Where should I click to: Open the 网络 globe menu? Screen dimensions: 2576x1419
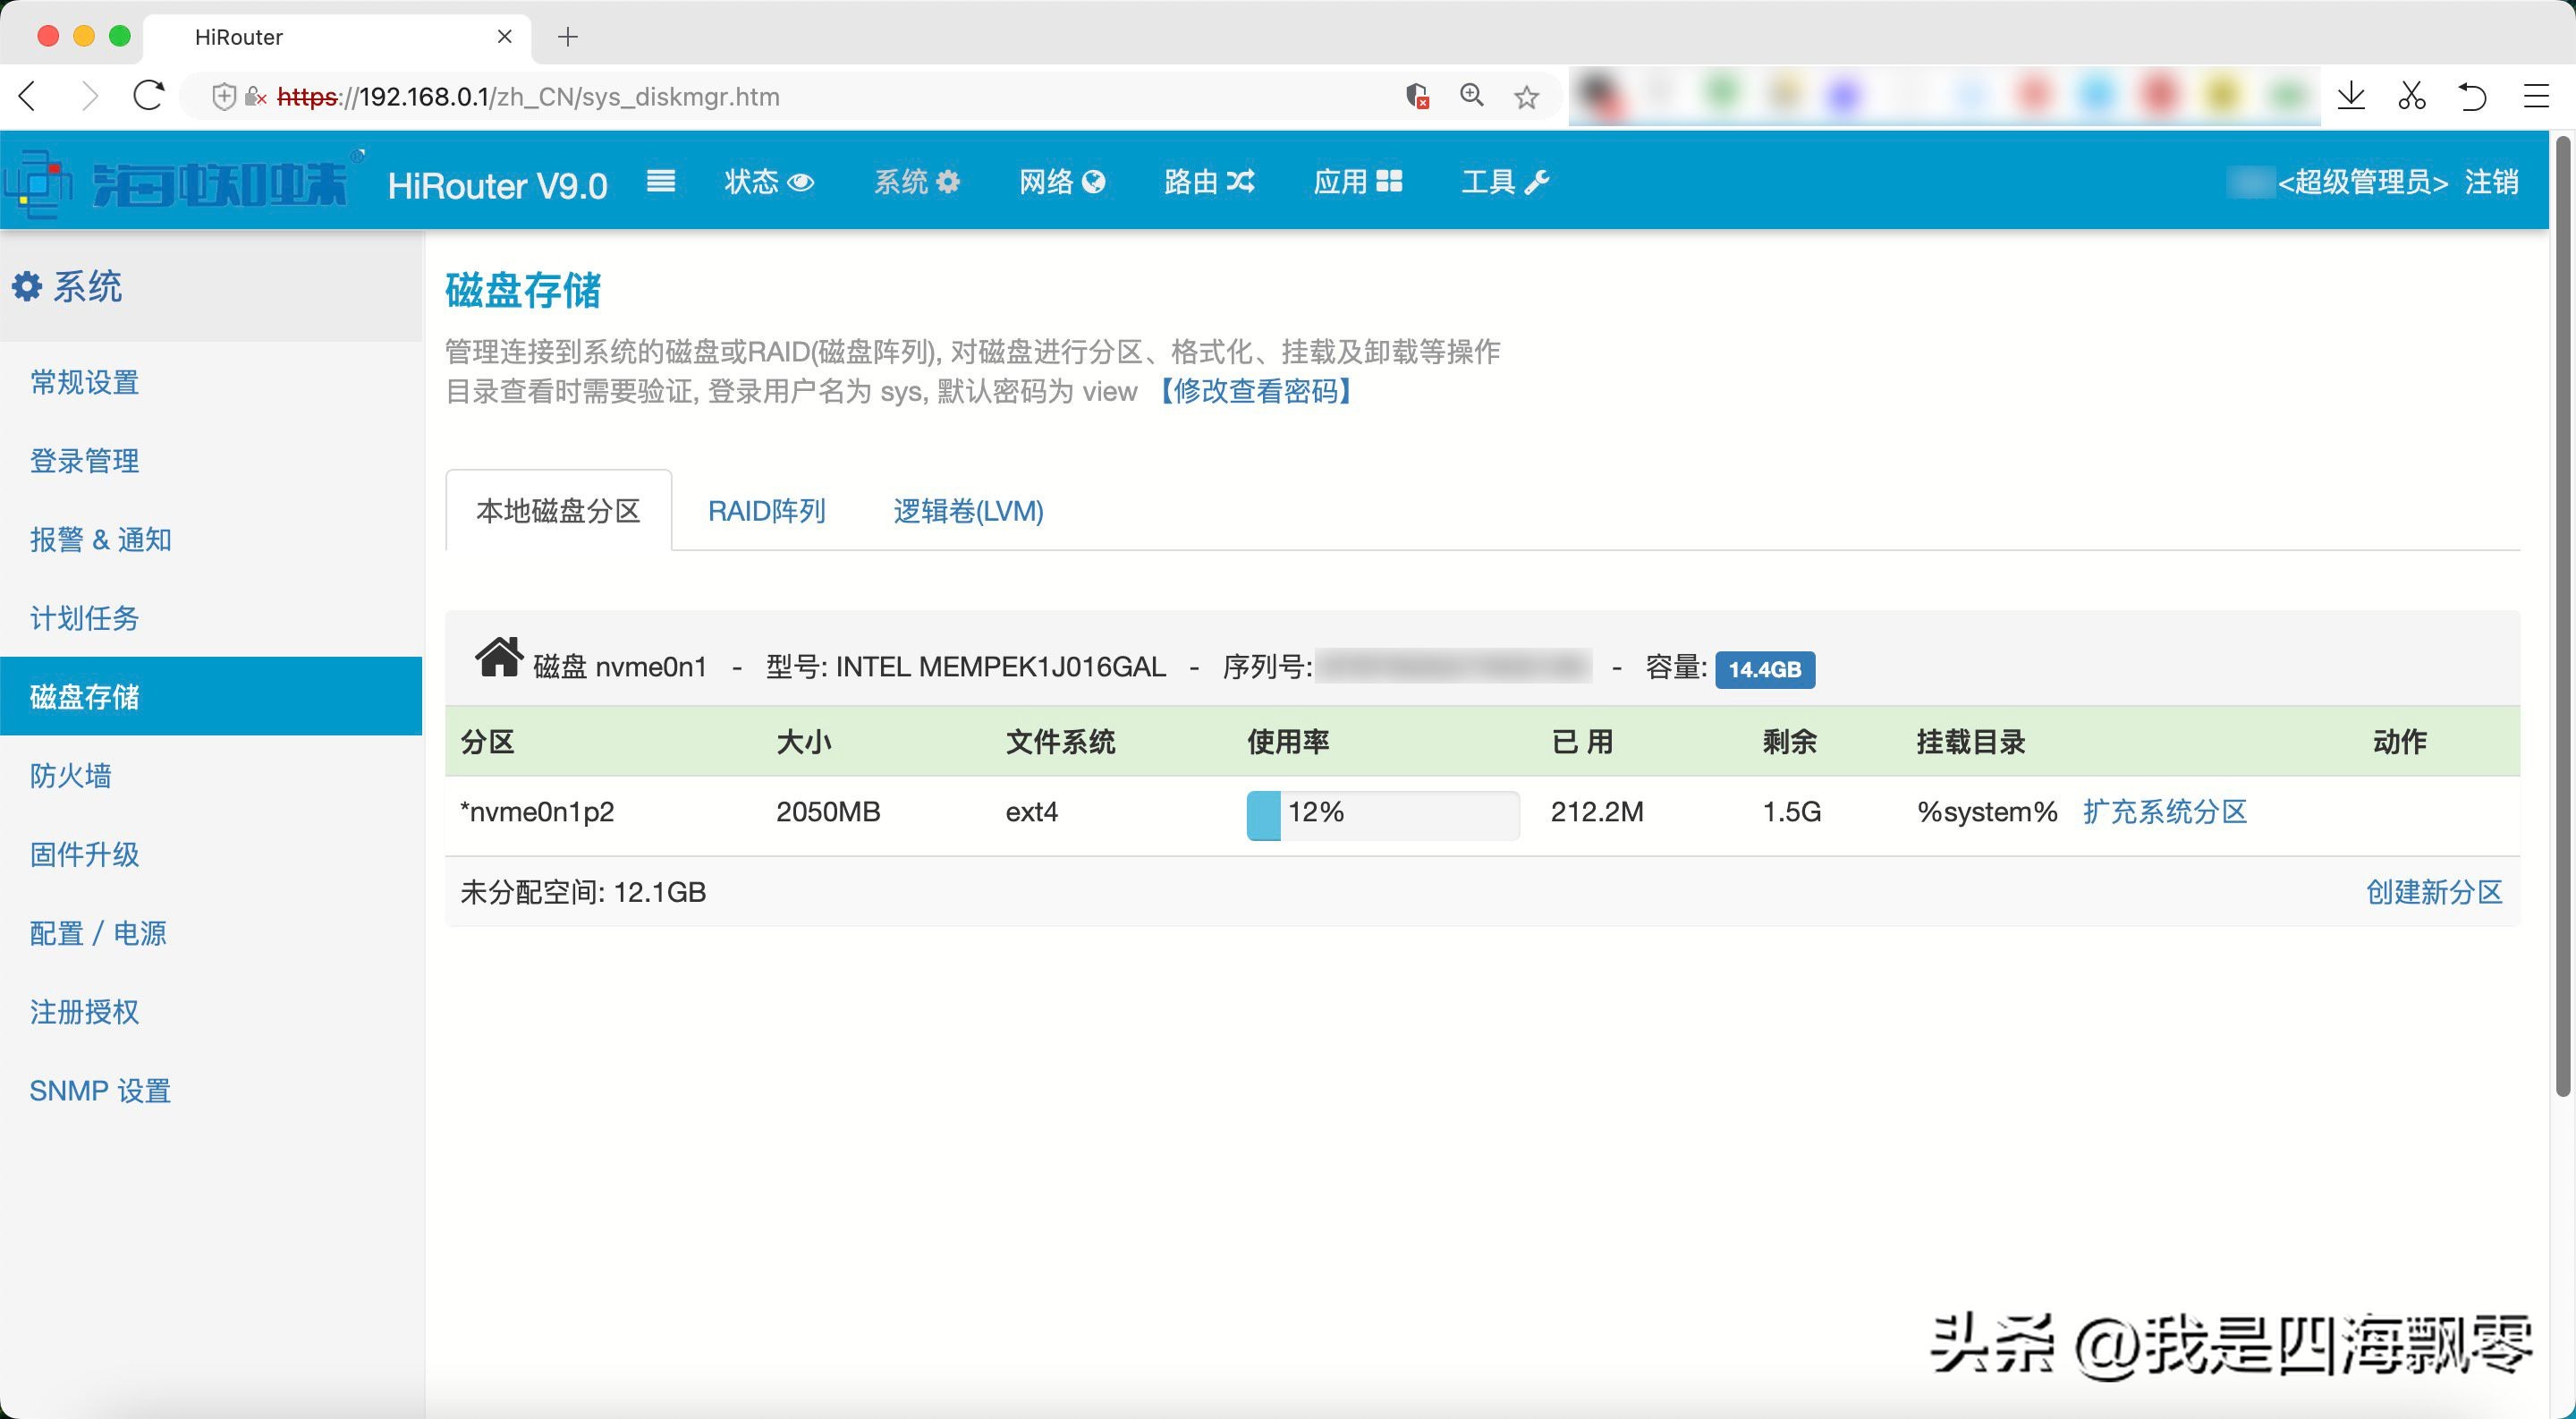pyautogui.click(x=1061, y=182)
